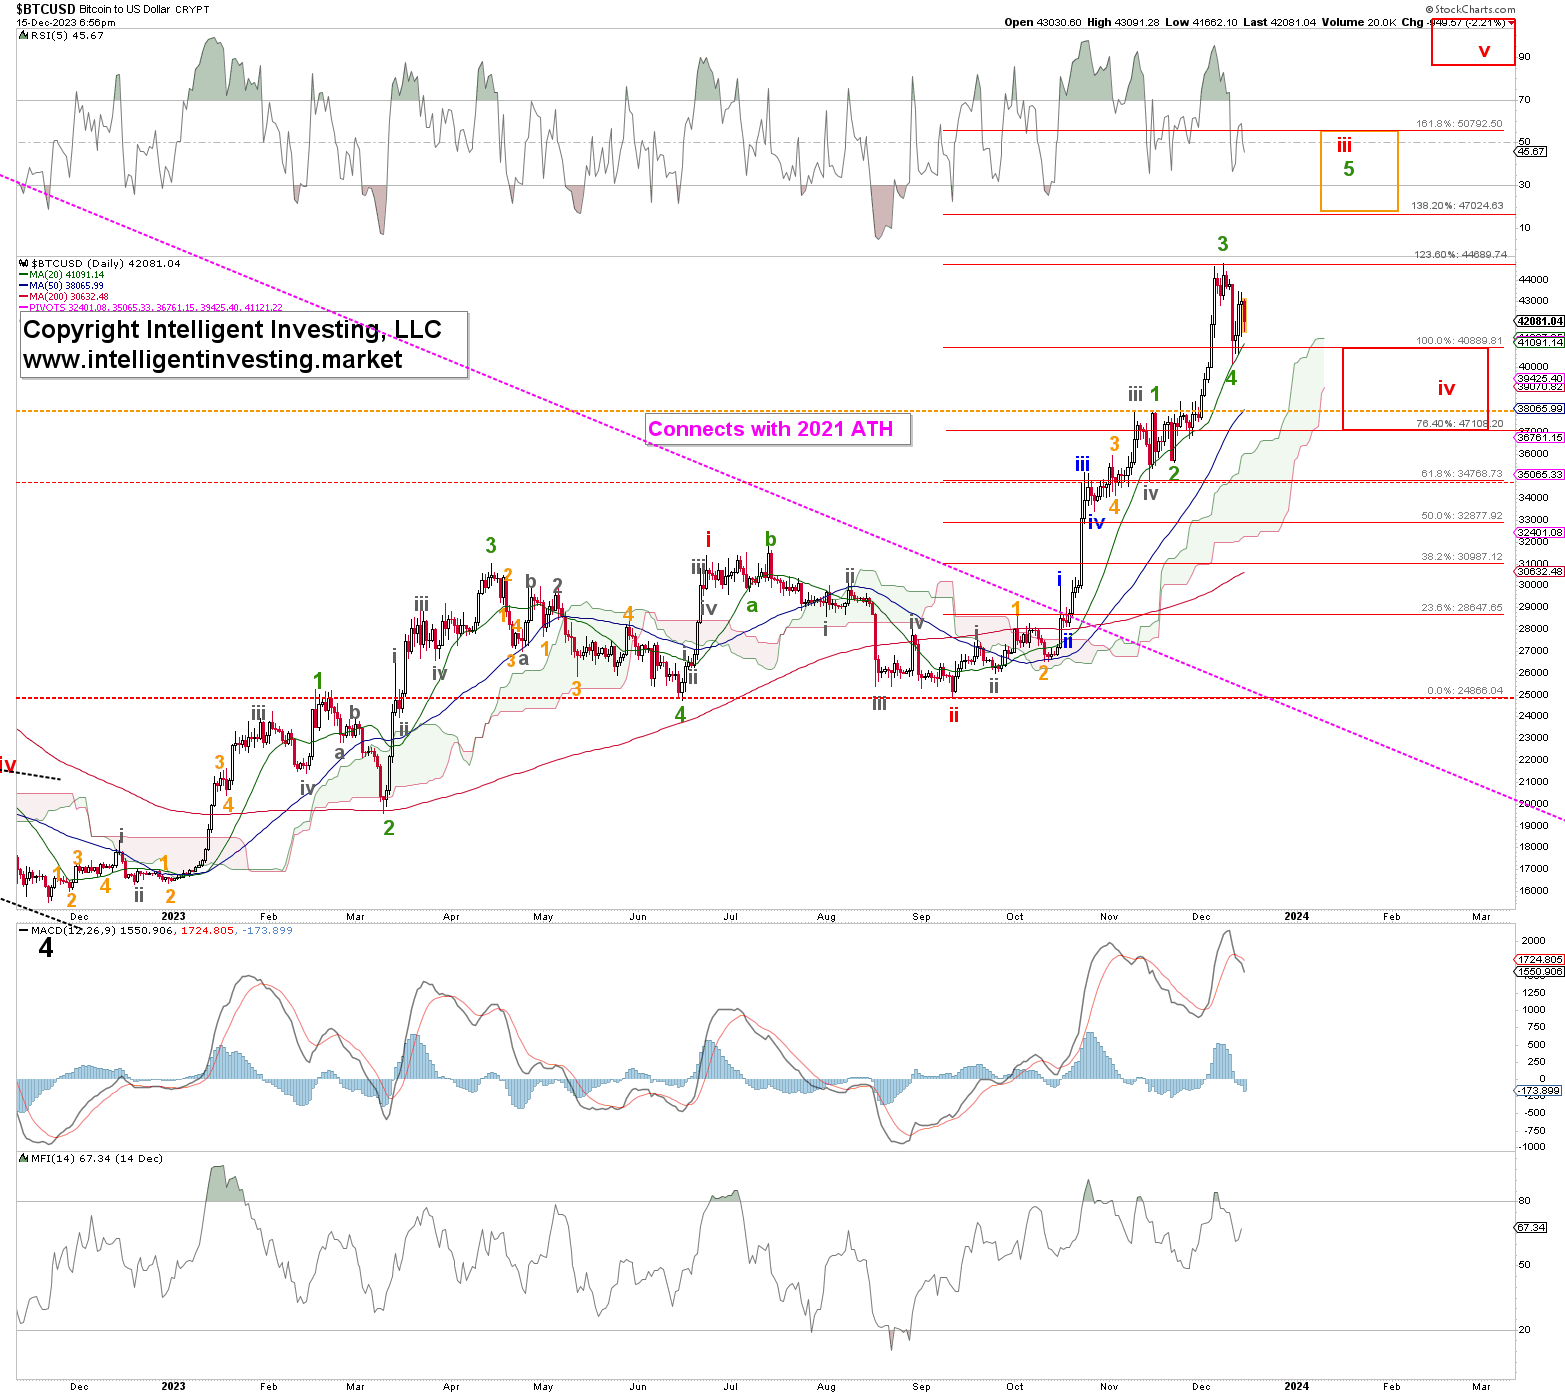Click the '50.0%: 32877.92' Fibonacci label
Viewport: 1565px width, 1396px height.
tap(1461, 516)
